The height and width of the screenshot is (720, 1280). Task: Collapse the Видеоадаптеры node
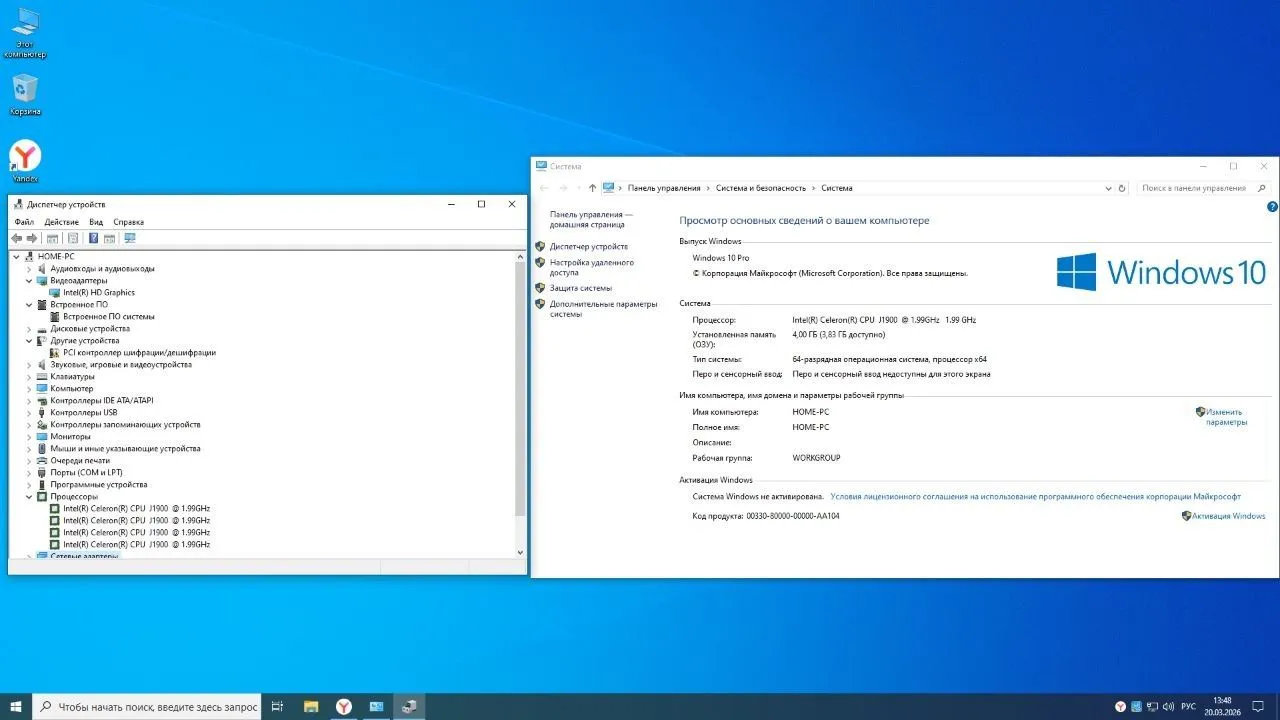pos(29,281)
